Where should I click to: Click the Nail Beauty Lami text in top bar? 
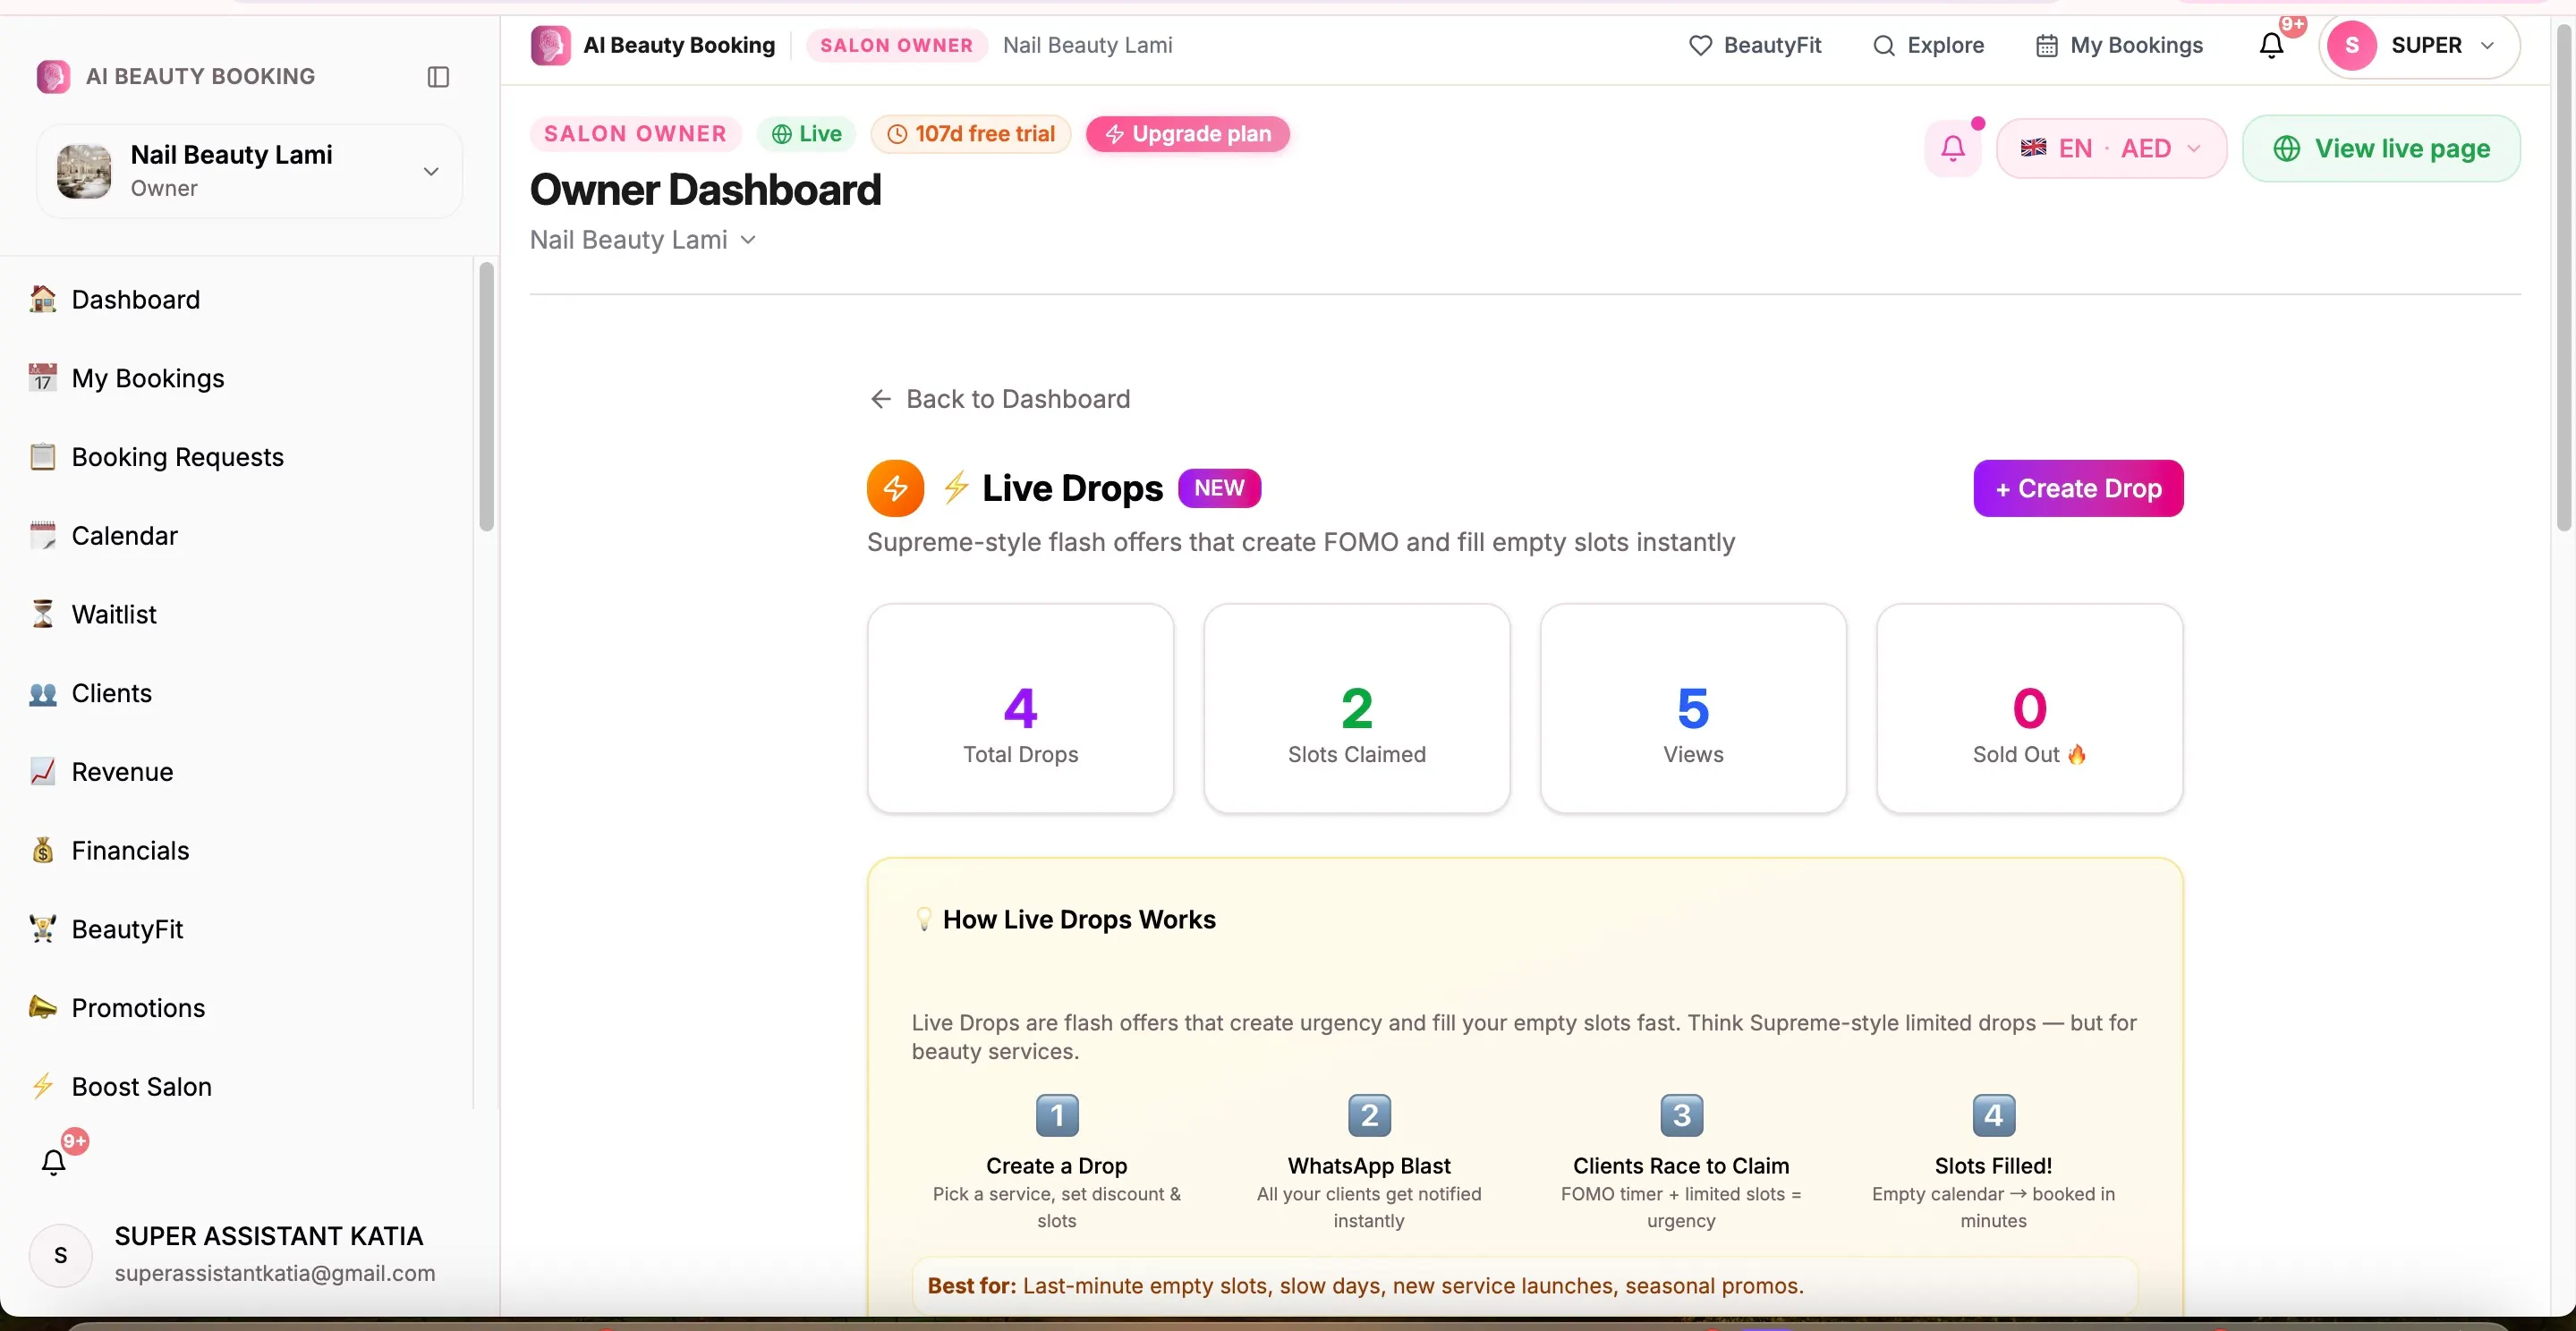[x=1087, y=45]
